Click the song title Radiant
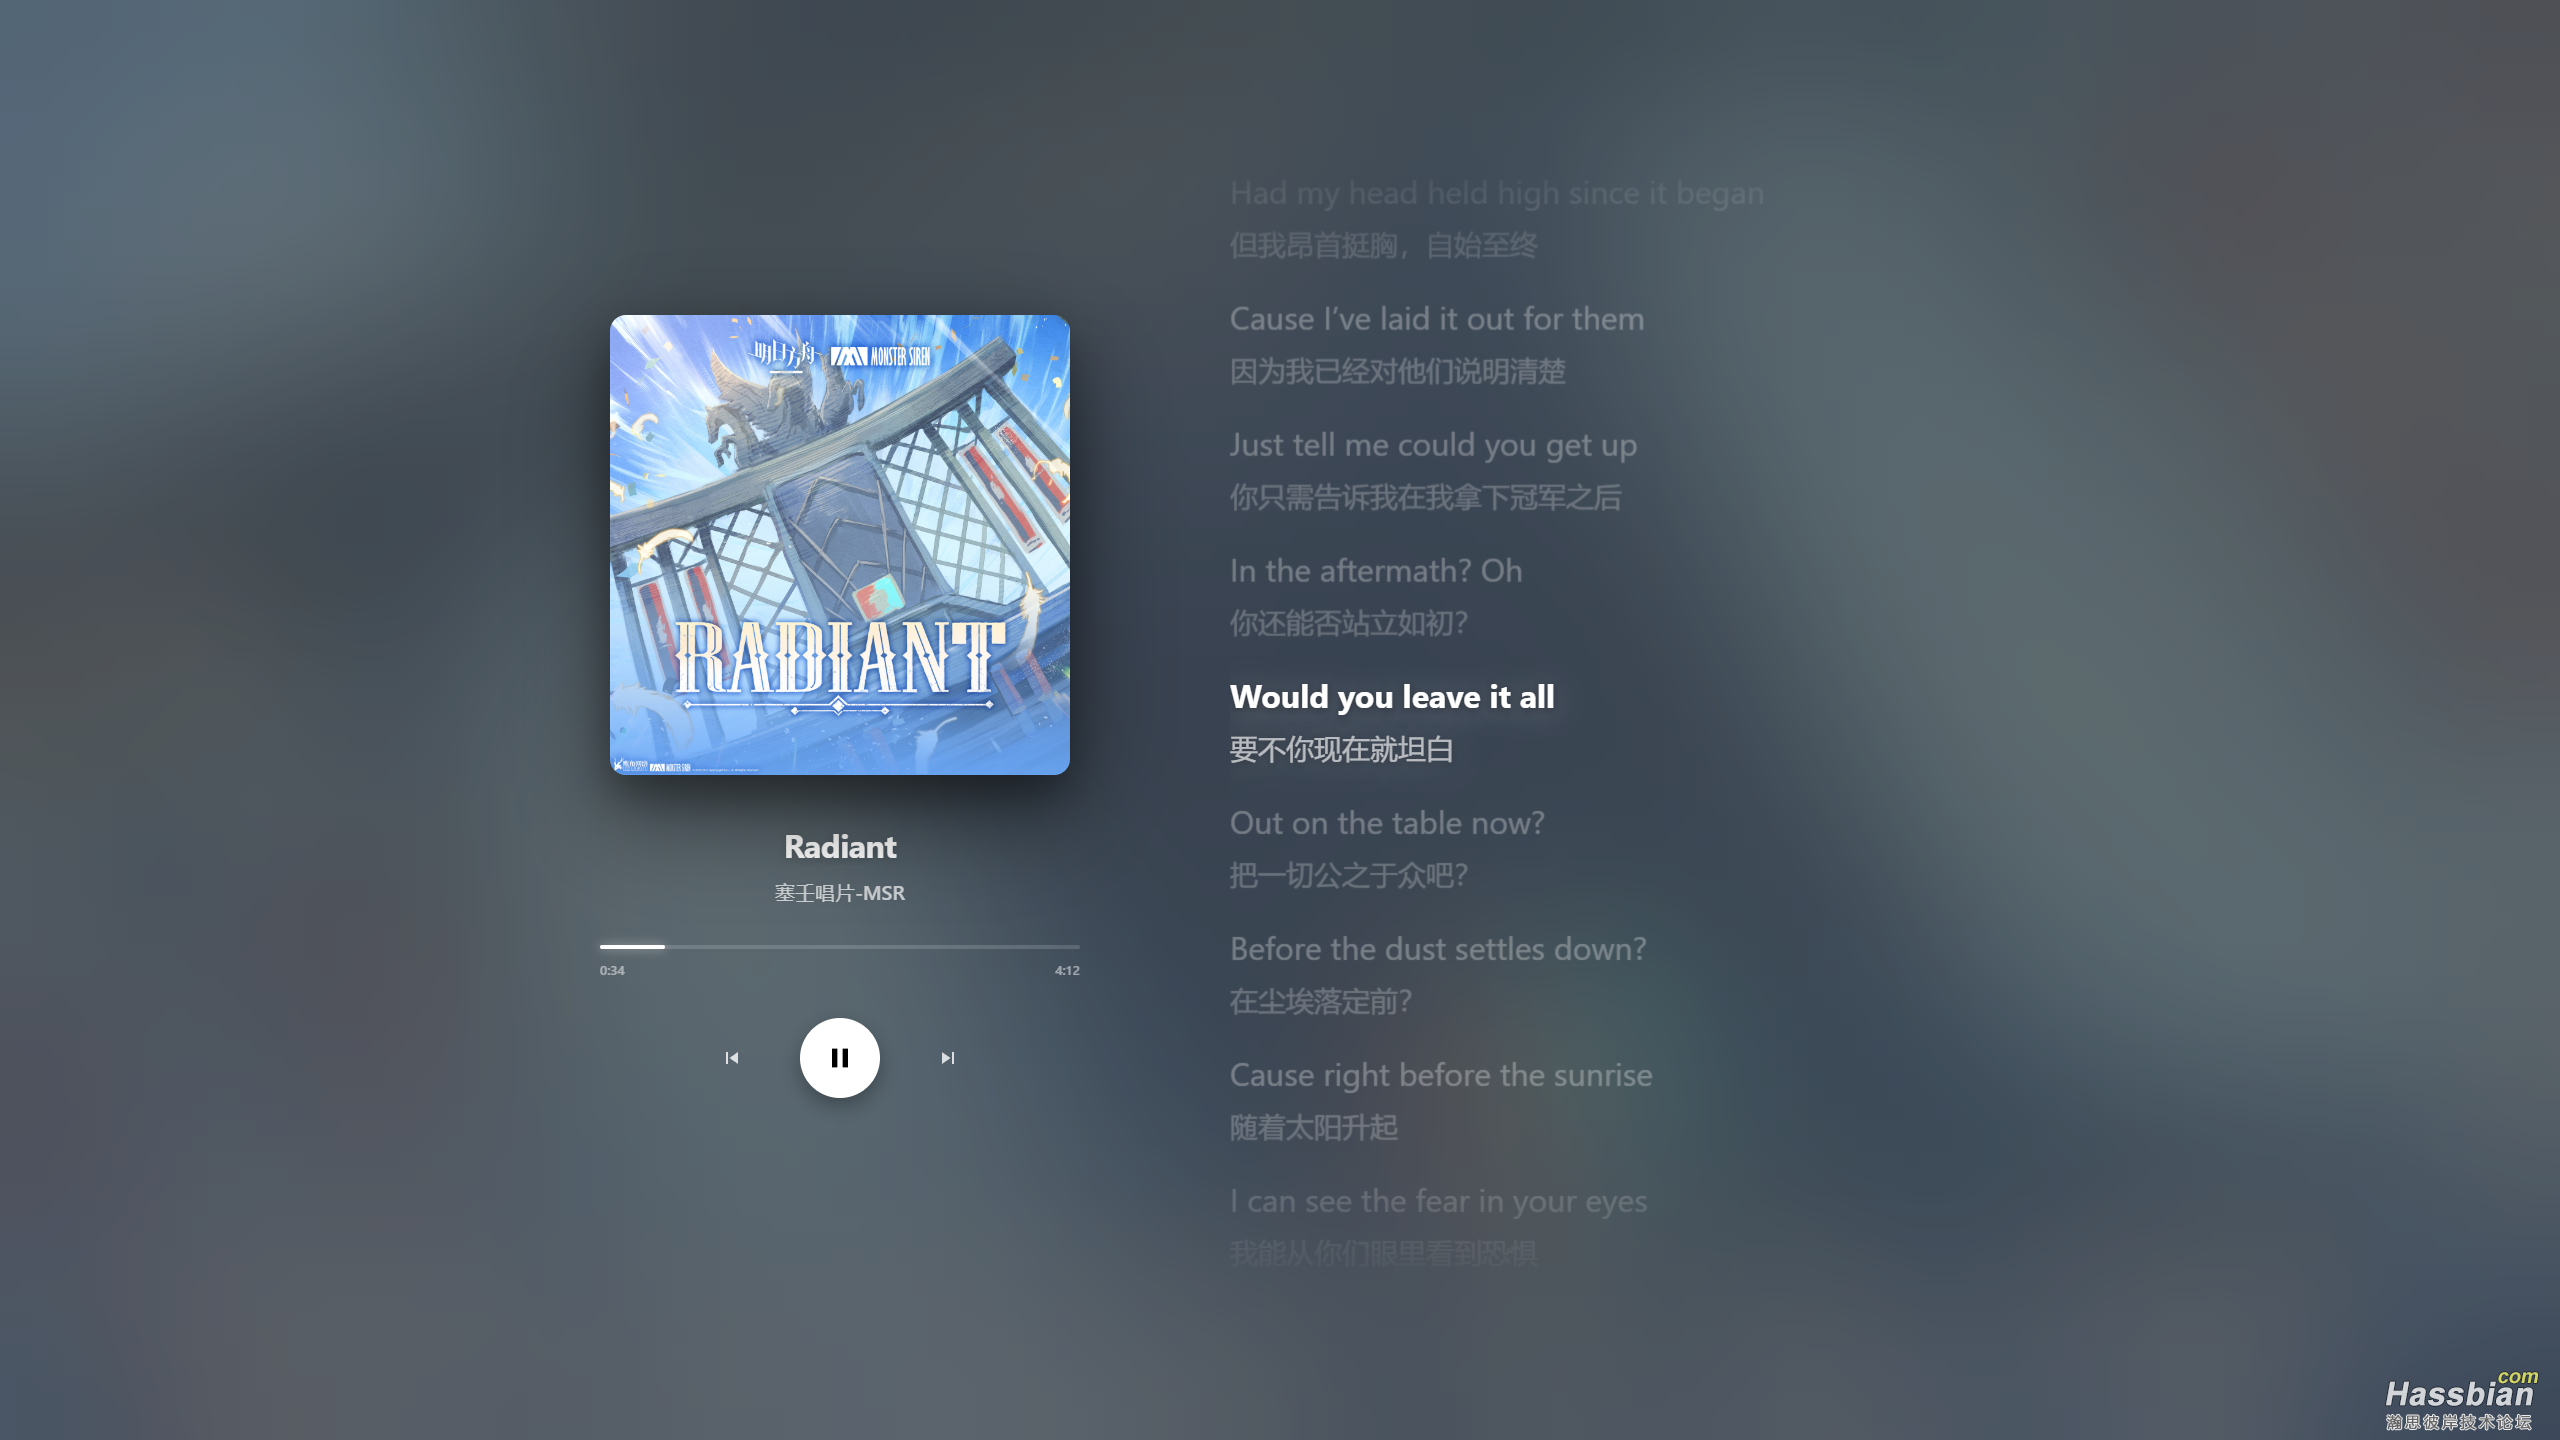This screenshot has width=2560, height=1440. tap(840, 847)
